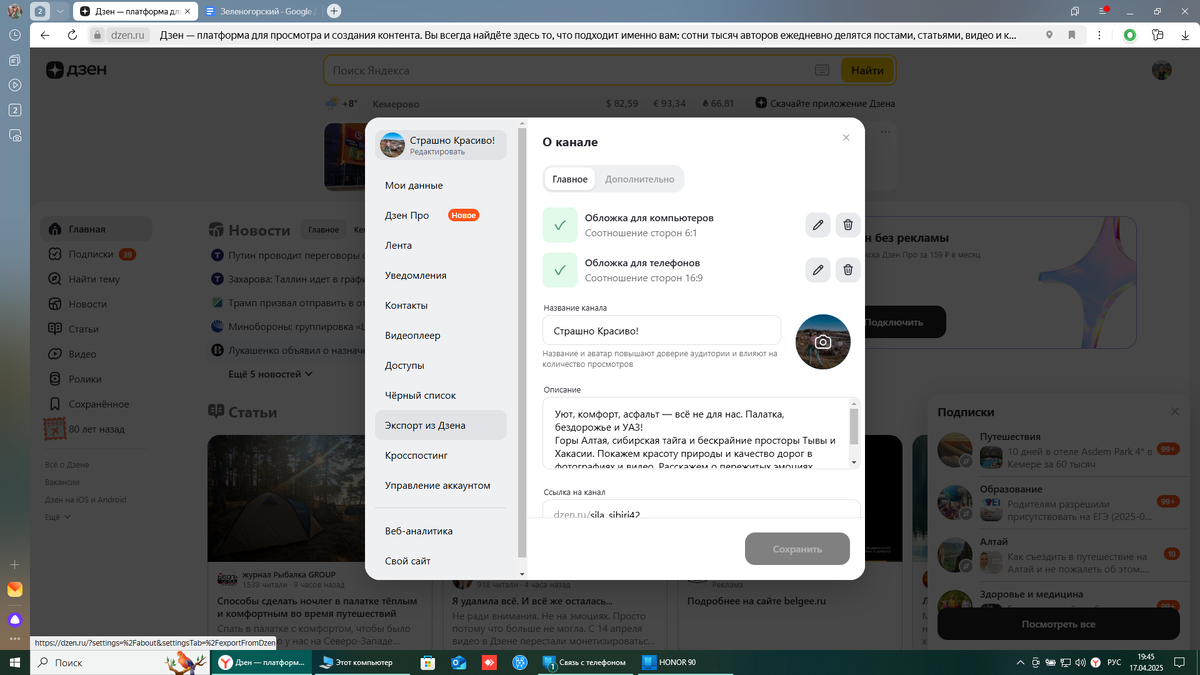Delete the computer cover with trash icon

(x=848, y=225)
